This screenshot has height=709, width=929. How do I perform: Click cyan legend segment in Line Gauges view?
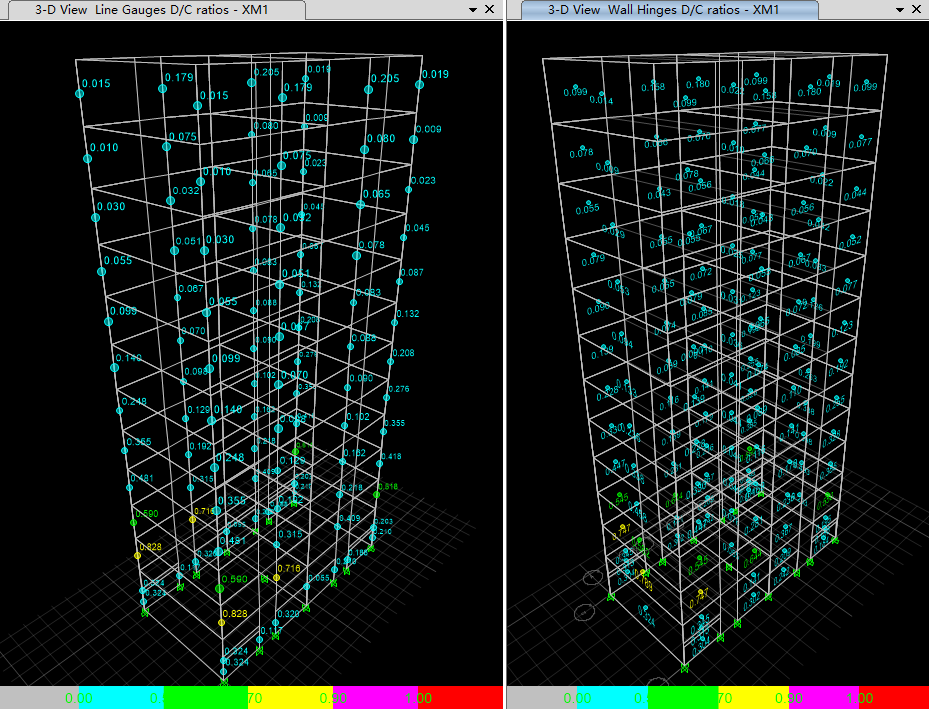click(121, 698)
